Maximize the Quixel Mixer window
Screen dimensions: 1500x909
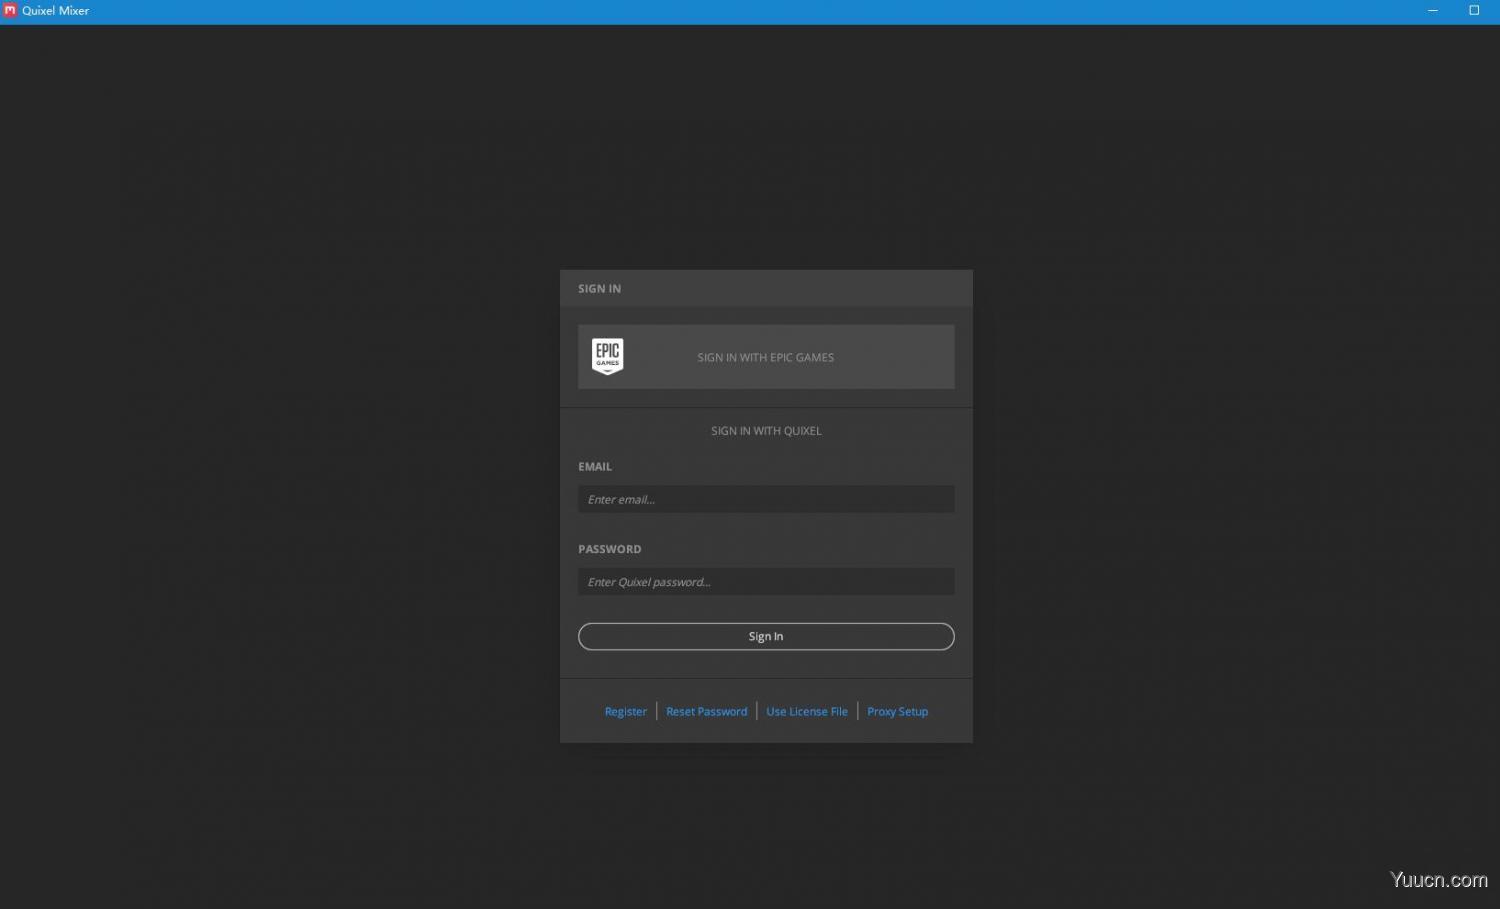(1474, 10)
